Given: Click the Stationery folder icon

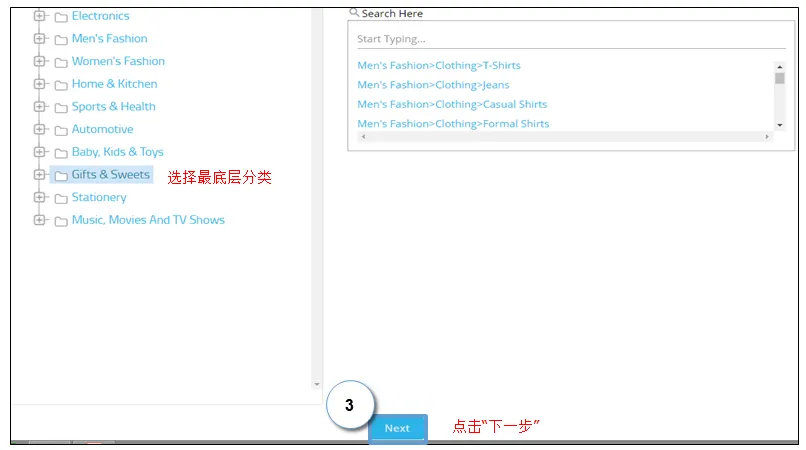Looking at the screenshot, I should [61, 199].
